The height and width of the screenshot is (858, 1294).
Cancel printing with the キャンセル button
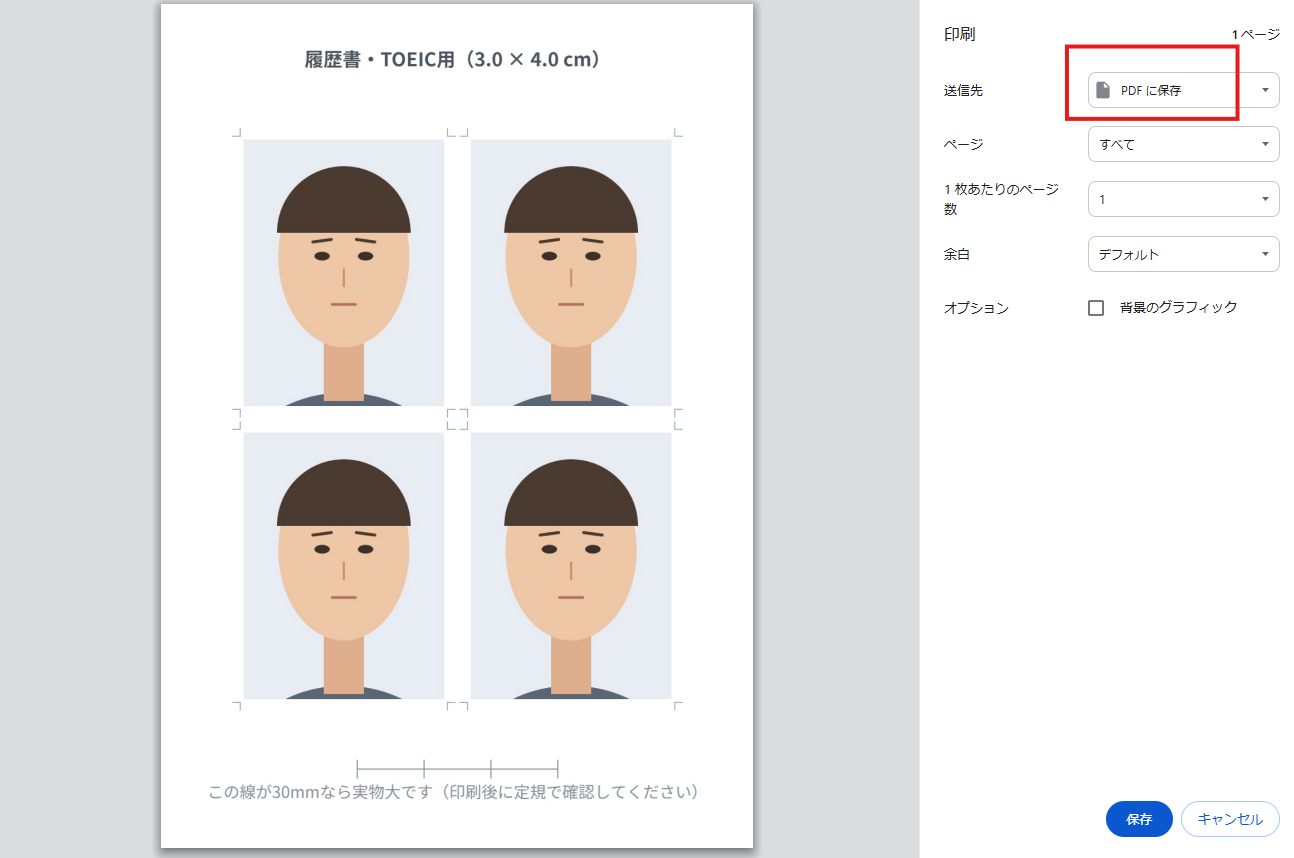1230,819
